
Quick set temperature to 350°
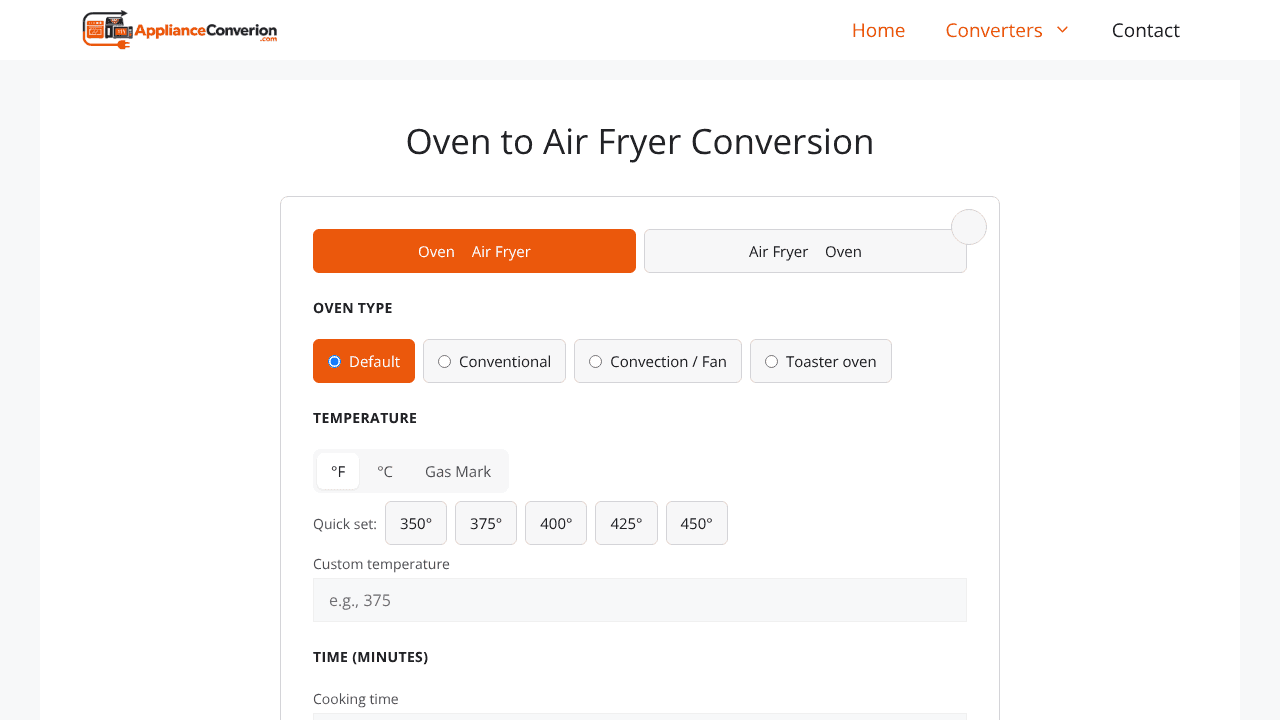(x=416, y=523)
